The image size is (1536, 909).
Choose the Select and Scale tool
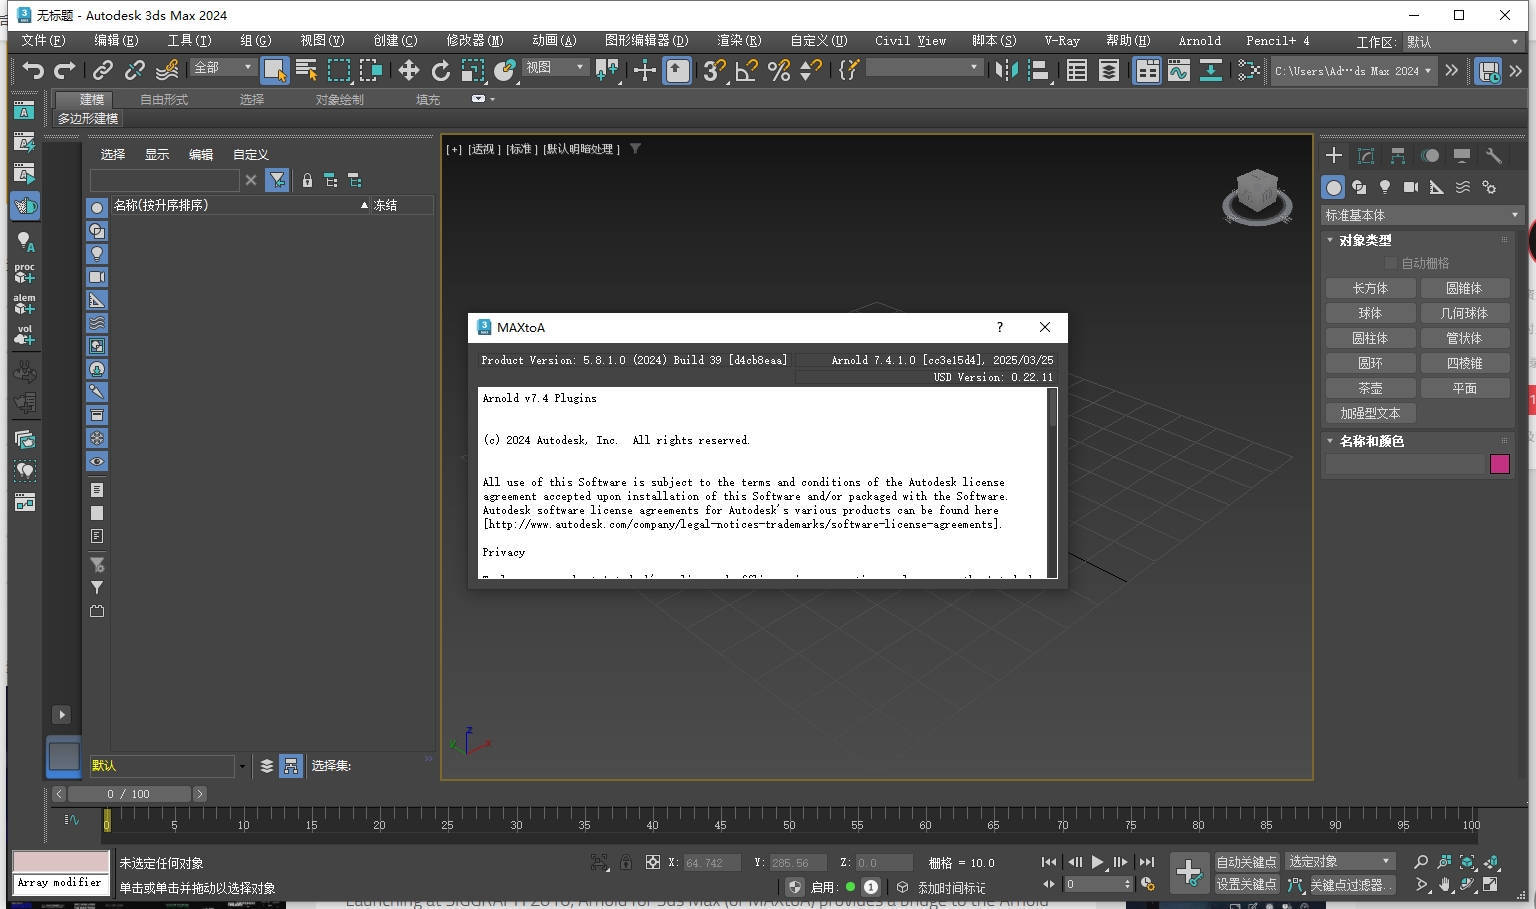(473, 70)
